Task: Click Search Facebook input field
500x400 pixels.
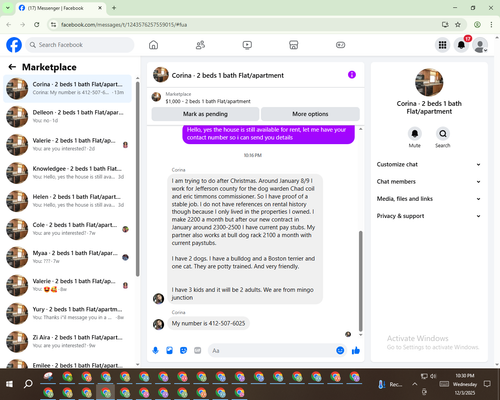Action: (x=80, y=45)
